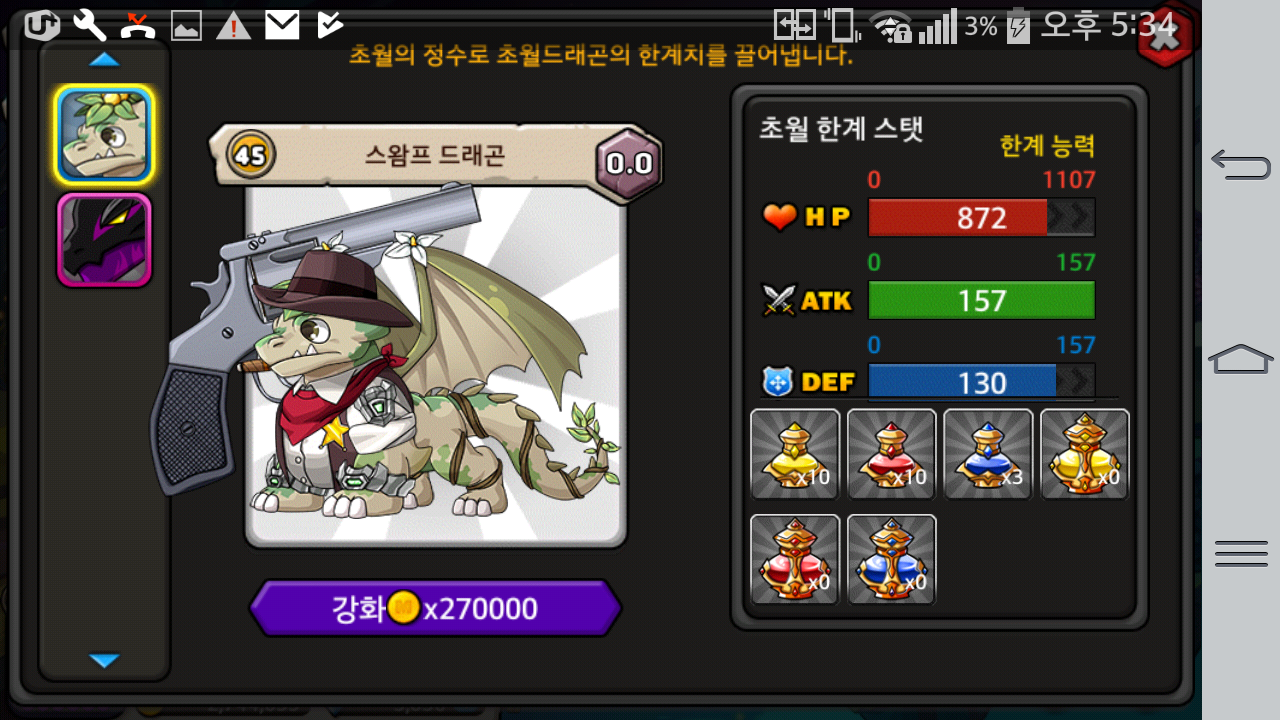Image resolution: width=1280 pixels, height=720 pixels.
Task: Click the blue DEF stat bar
Action: tap(981, 382)
